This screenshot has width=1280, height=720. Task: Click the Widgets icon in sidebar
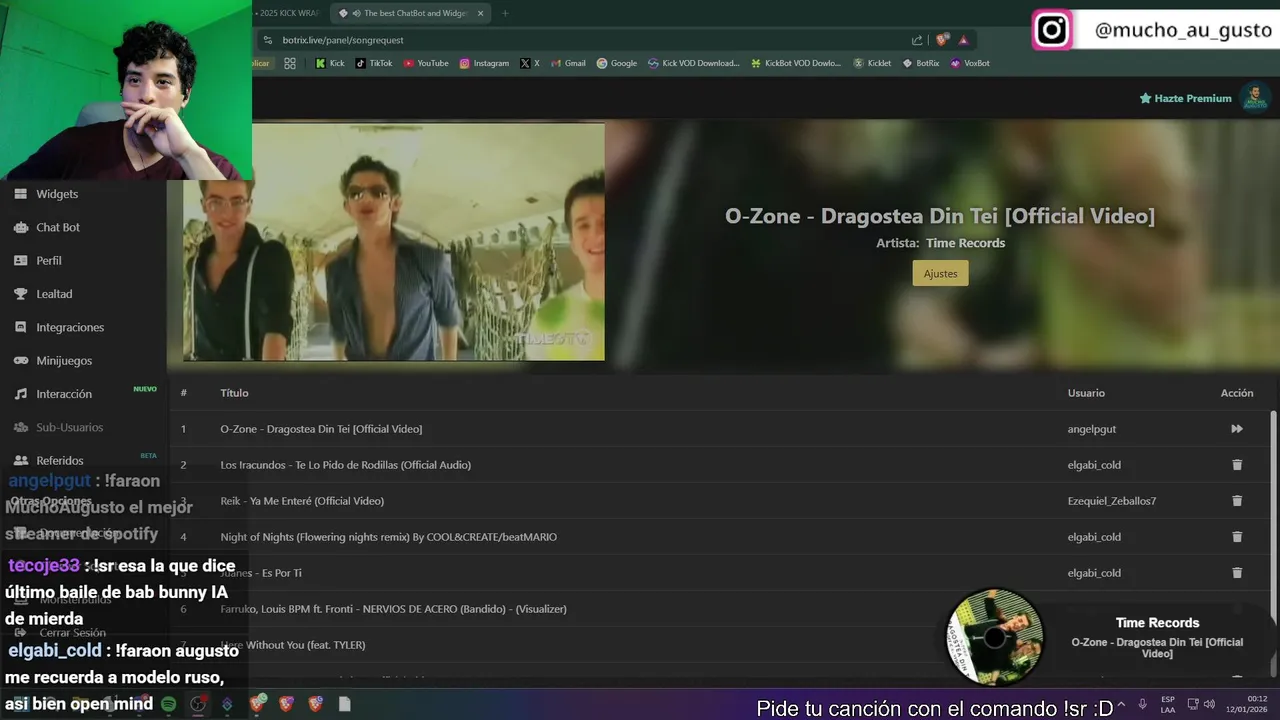pyautogui.click(x=20, y=194)
